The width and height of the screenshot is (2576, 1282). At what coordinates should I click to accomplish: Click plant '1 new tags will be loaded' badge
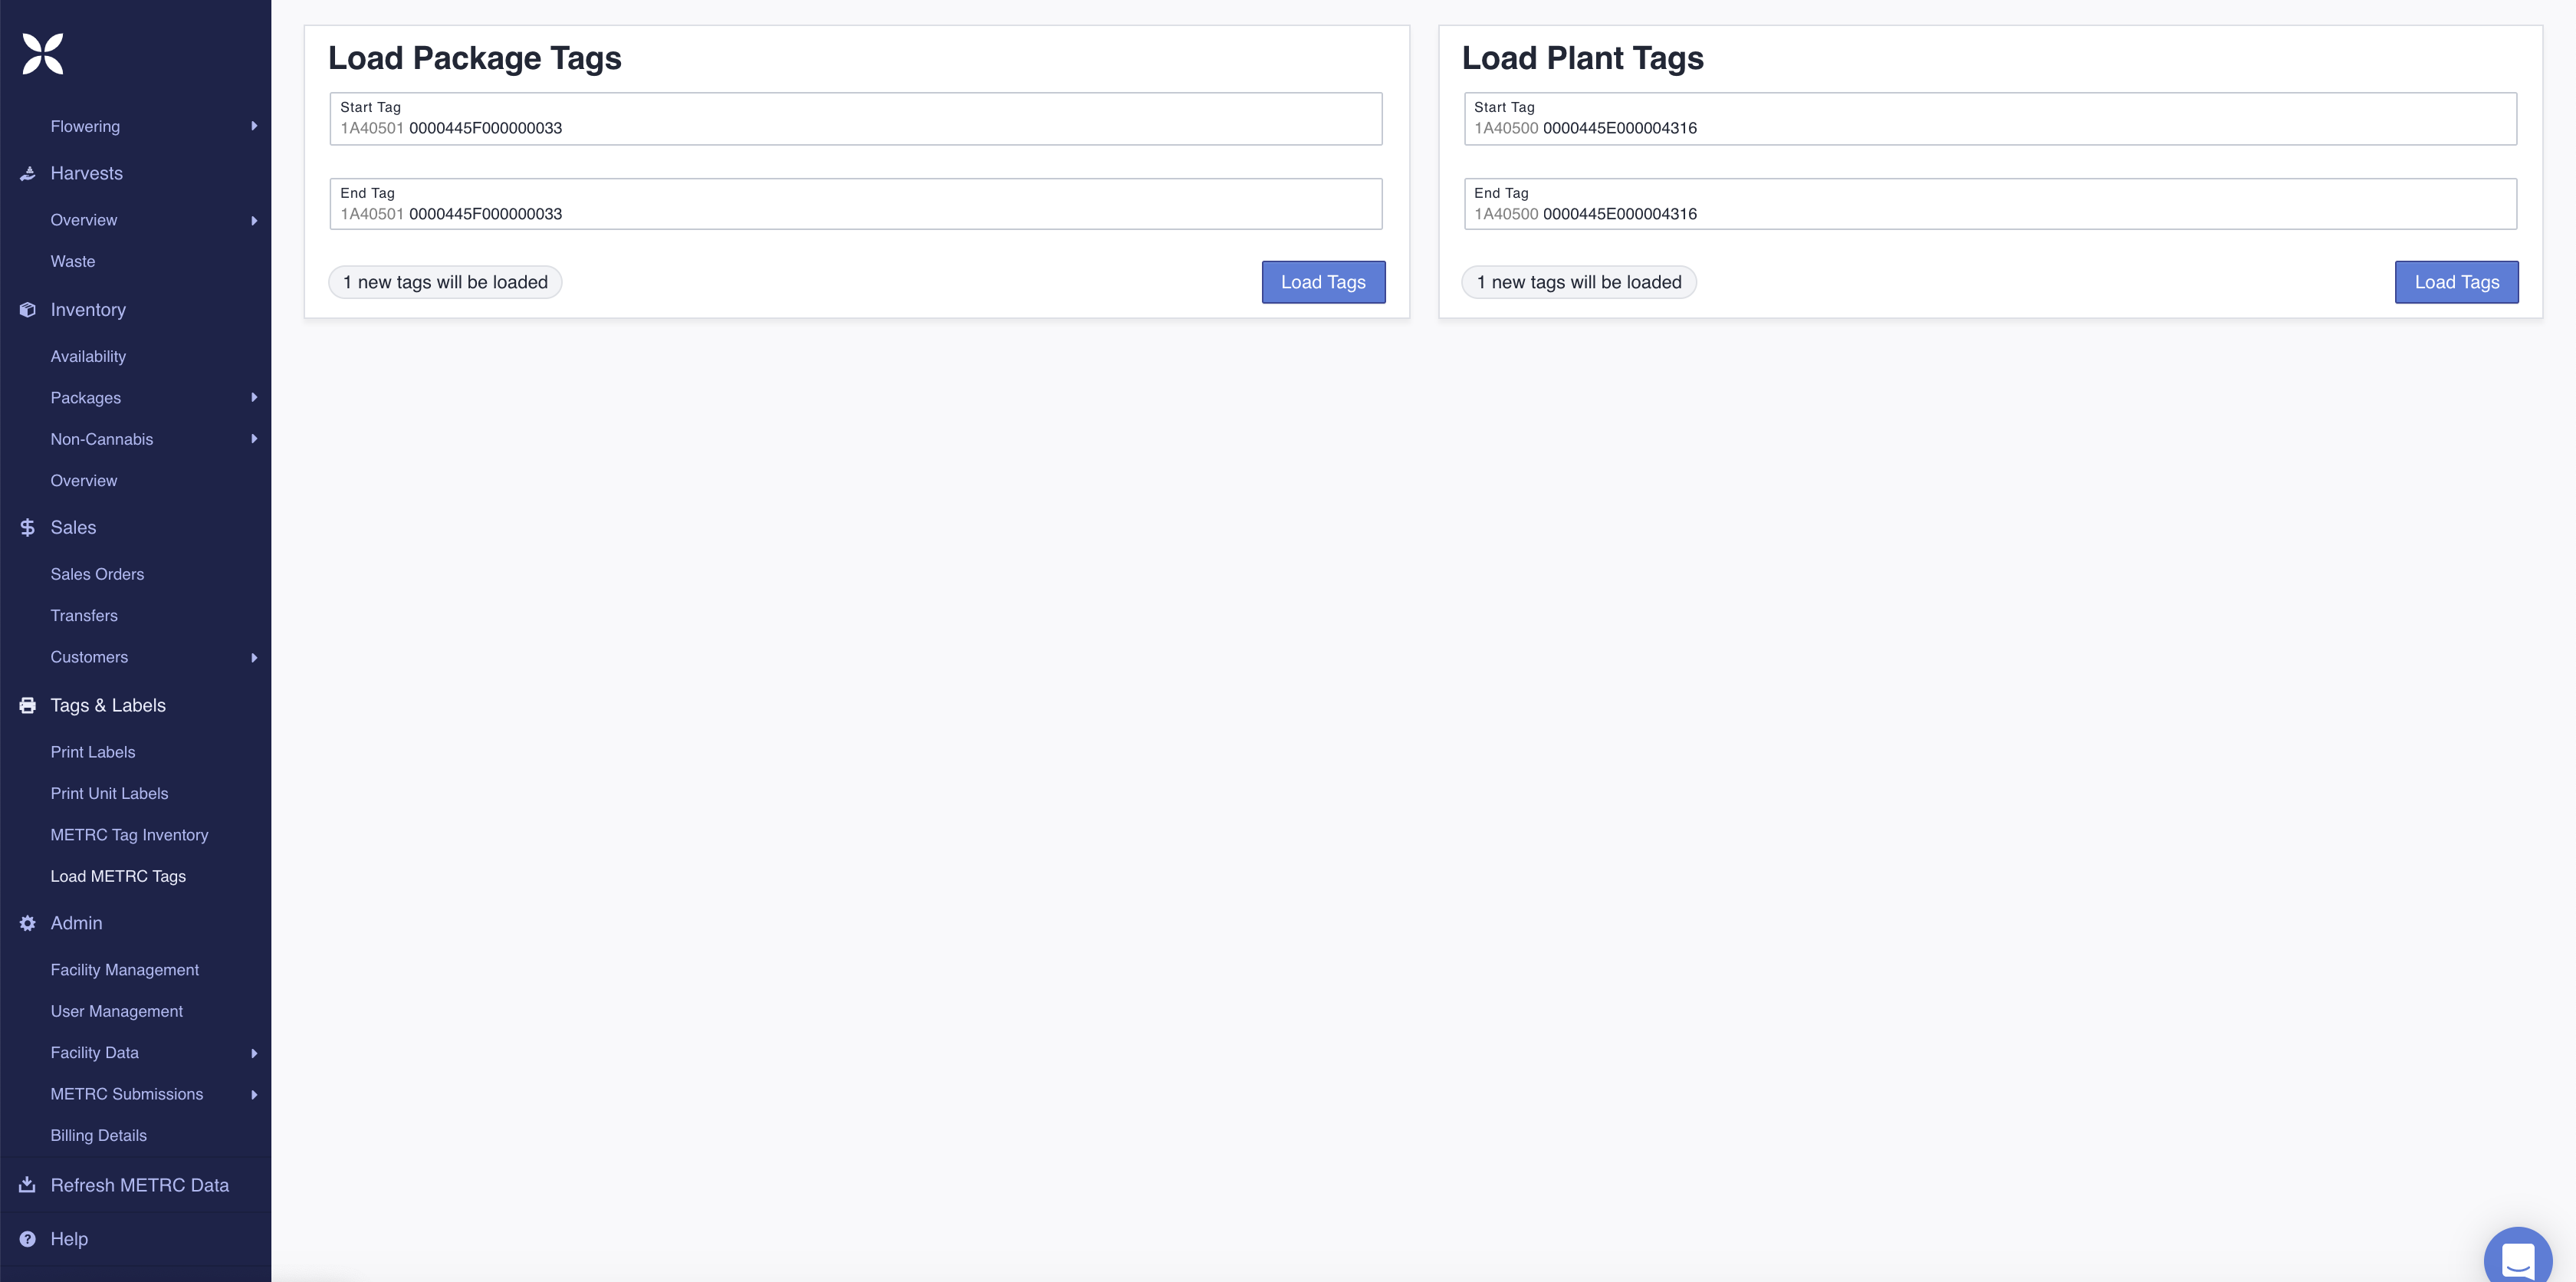(1579, 283)
